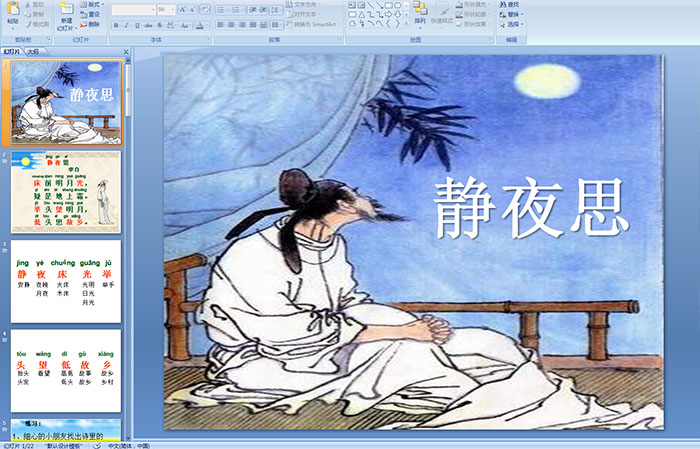Viewport: 700px width, 449px height.
Task: Select the Triangle shape in gallery
Action: click(361, 14)
